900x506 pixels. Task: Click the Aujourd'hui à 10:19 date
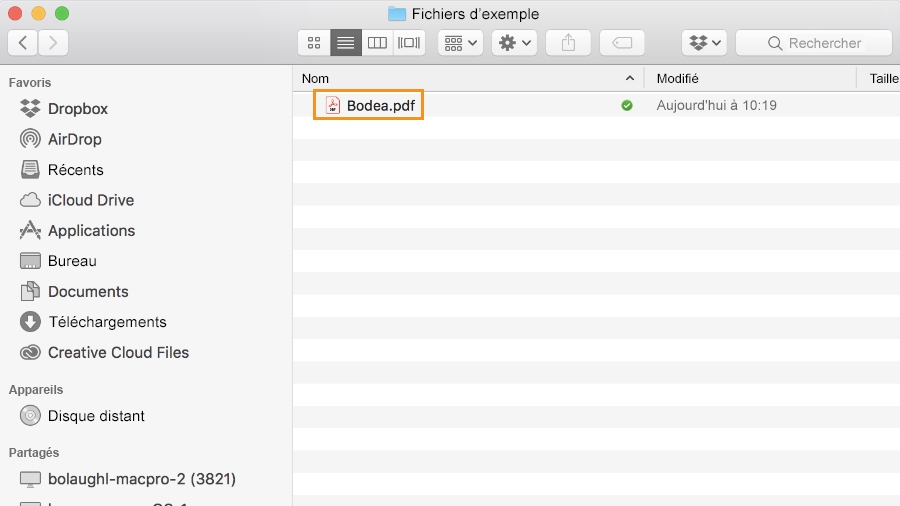click(716, 106)
